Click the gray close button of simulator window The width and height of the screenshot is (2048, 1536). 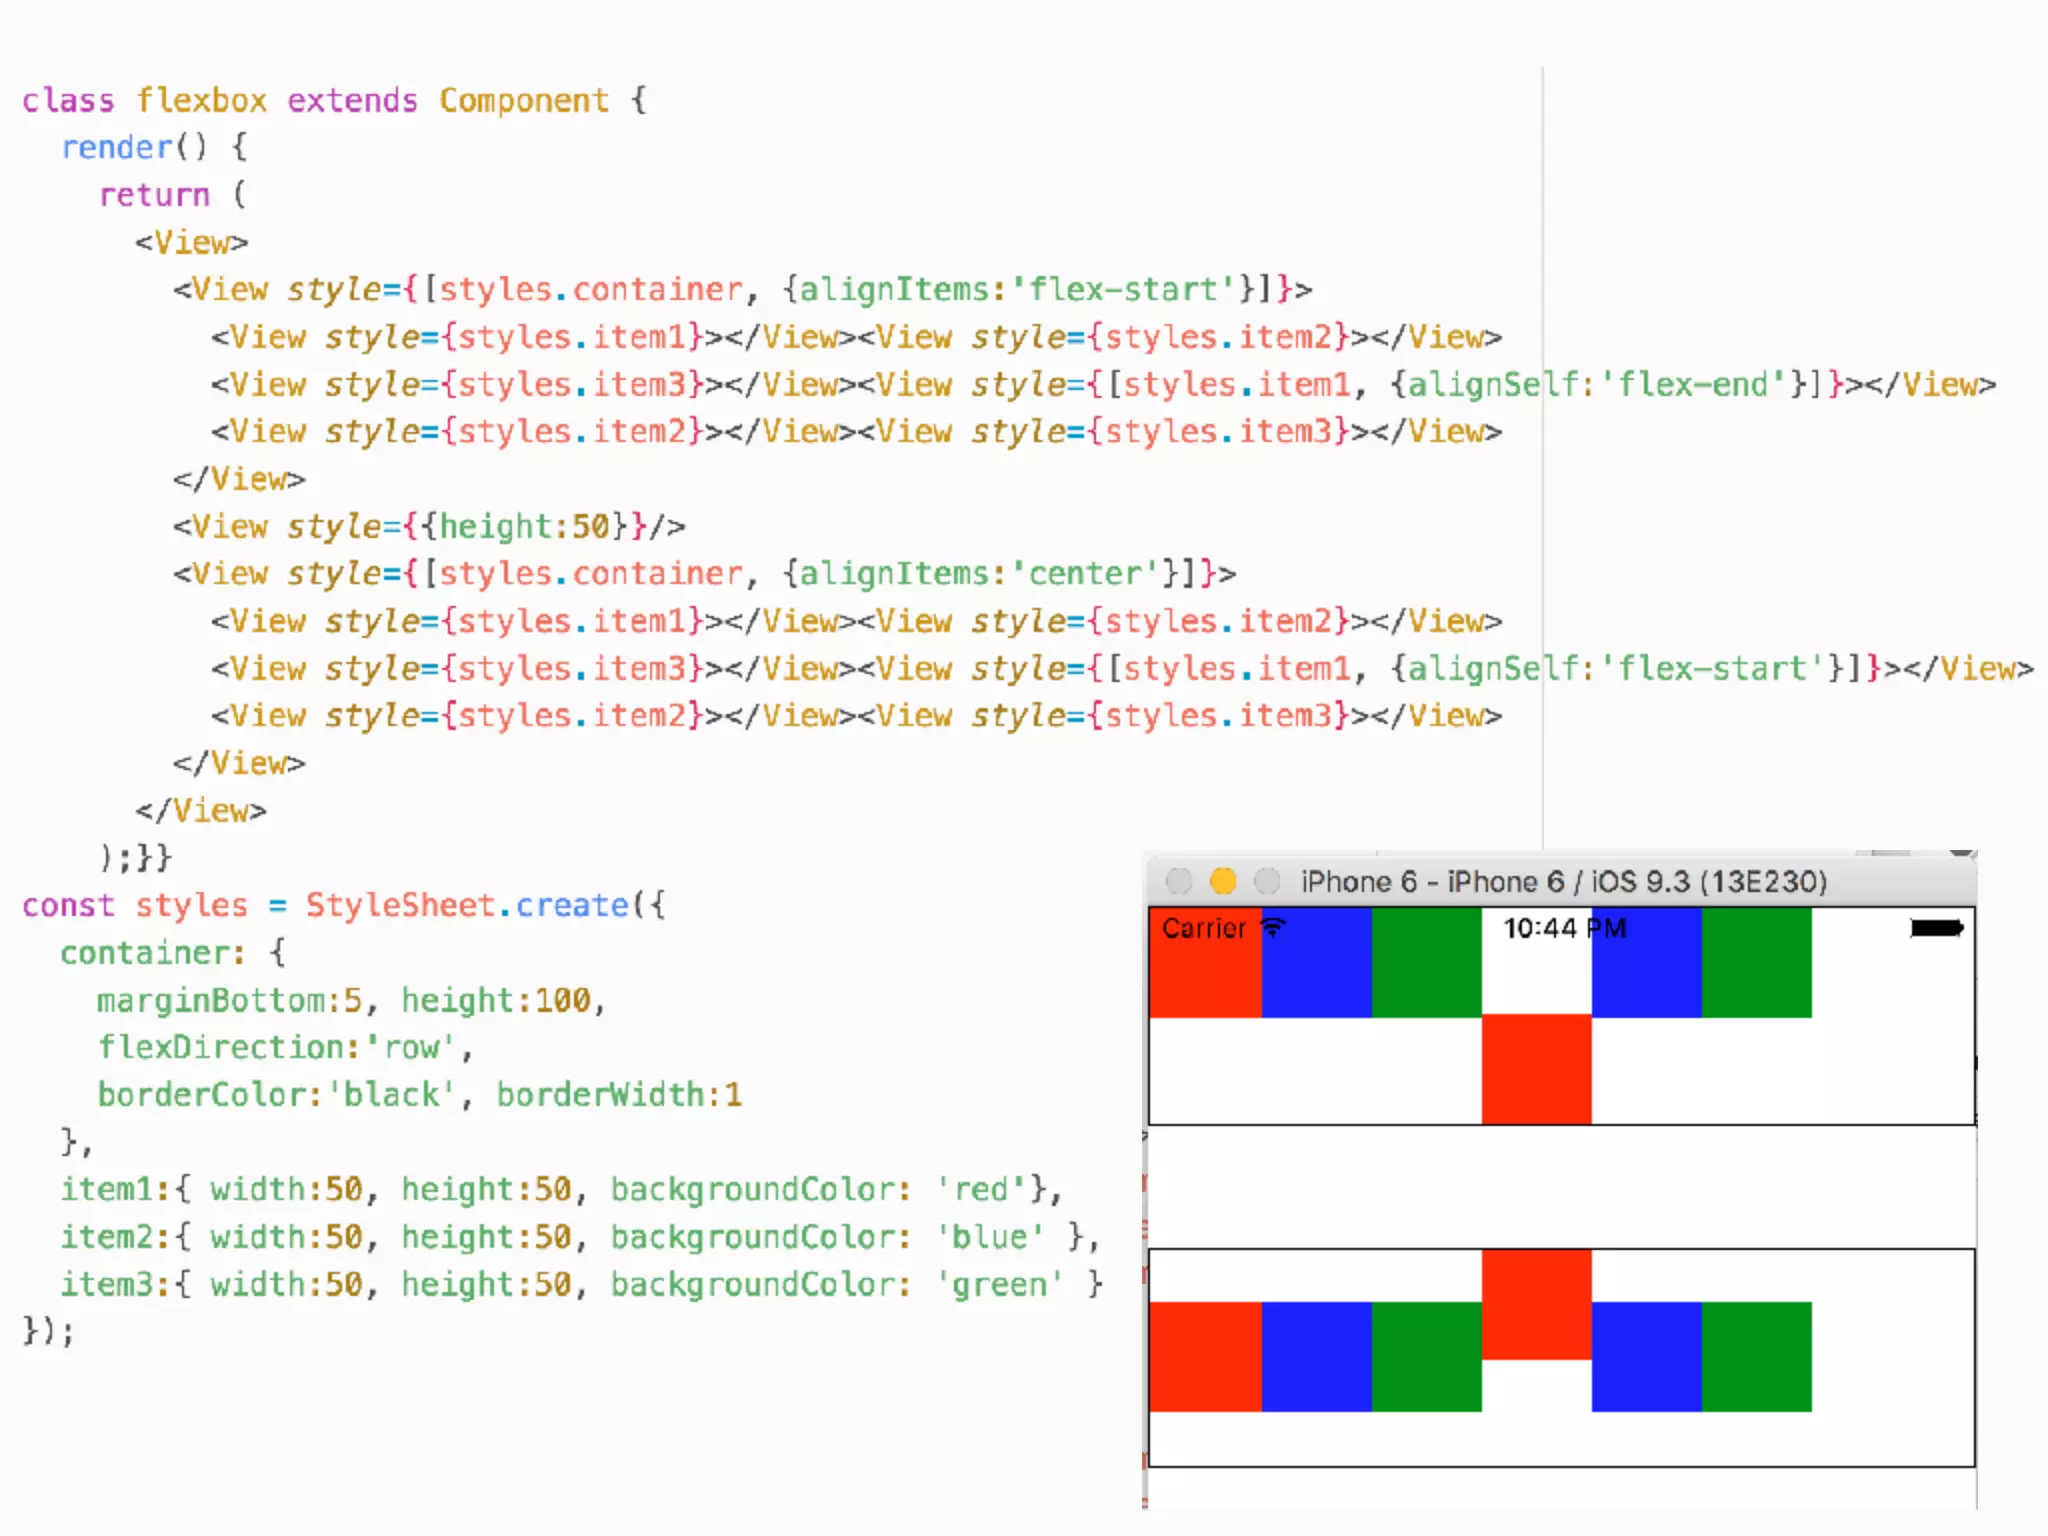[1179, 881]
